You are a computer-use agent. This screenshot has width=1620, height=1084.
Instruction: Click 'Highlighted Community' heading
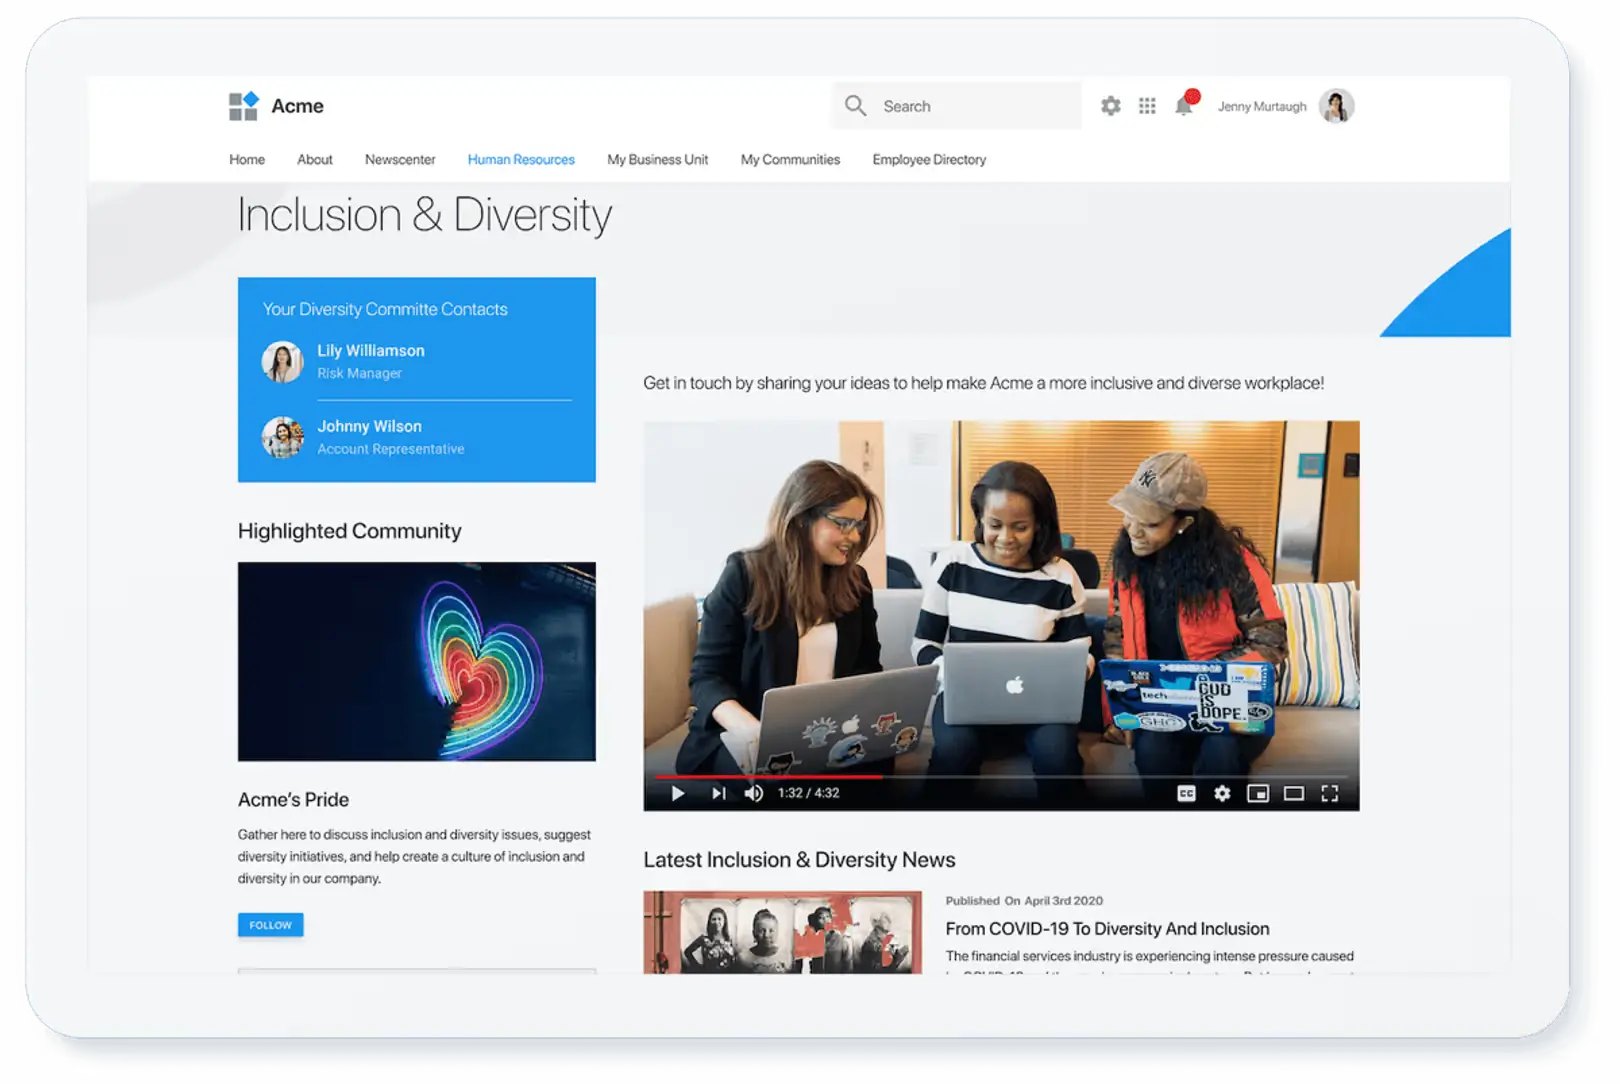[x=349, y=532]
